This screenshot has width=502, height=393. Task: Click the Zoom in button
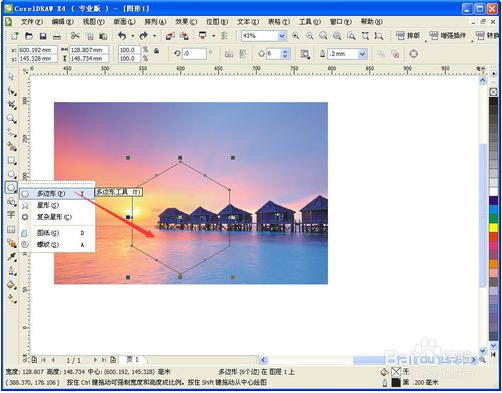295,36
